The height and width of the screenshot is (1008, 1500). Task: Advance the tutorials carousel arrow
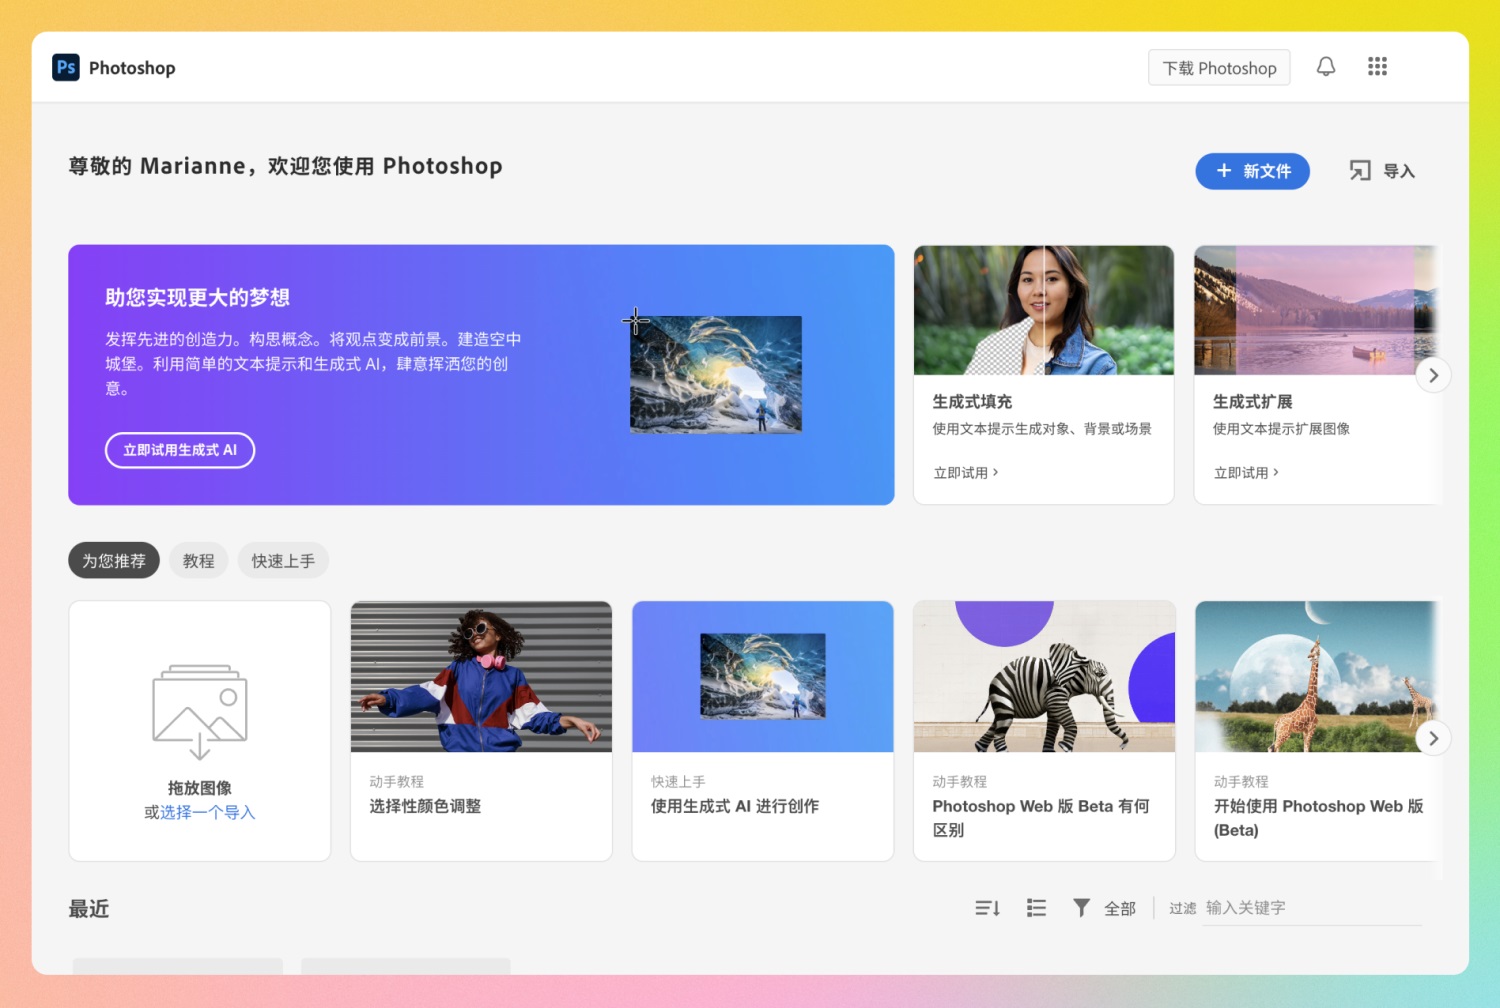click(1433, 738)
